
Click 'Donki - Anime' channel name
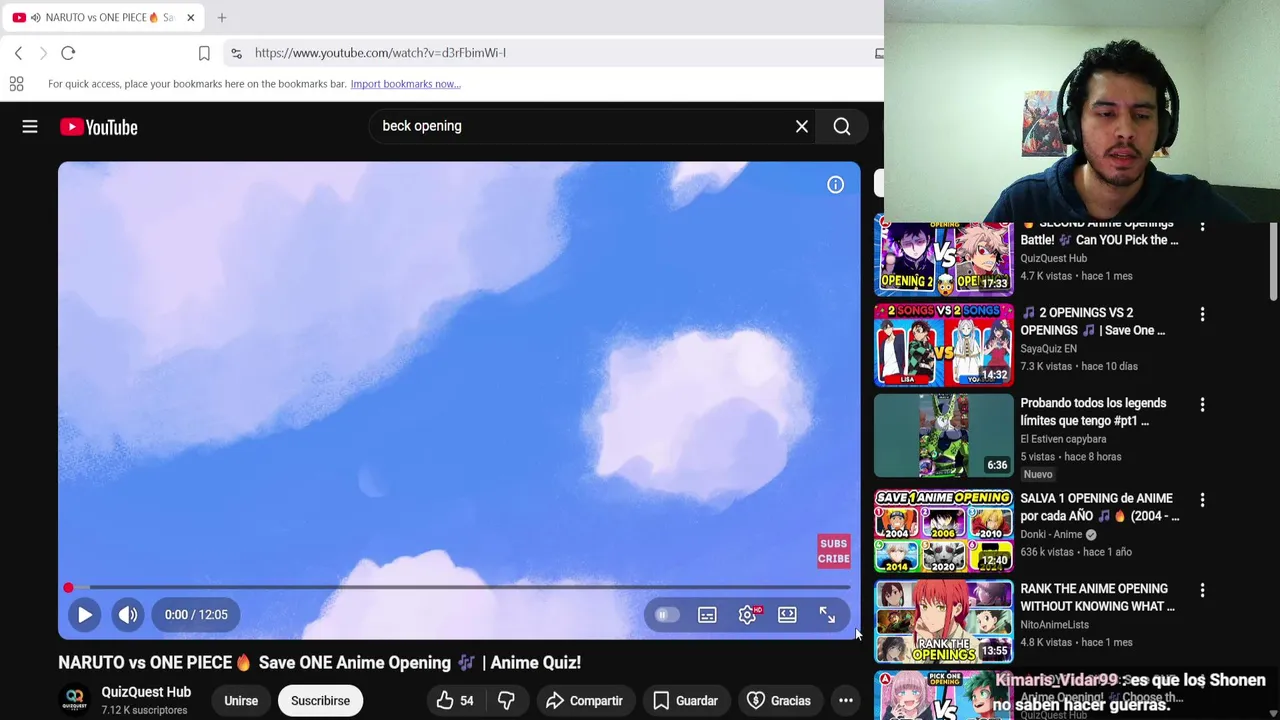(x=1051, y=535)
